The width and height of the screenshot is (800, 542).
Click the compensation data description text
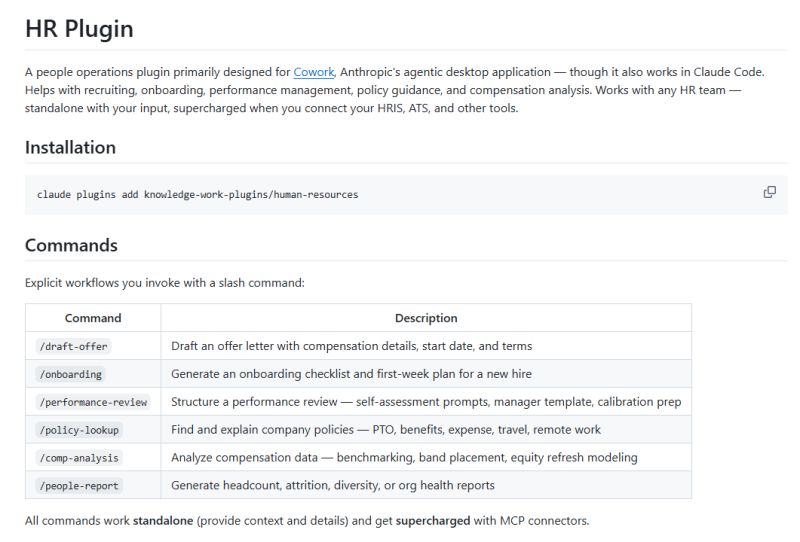point(404,458)
